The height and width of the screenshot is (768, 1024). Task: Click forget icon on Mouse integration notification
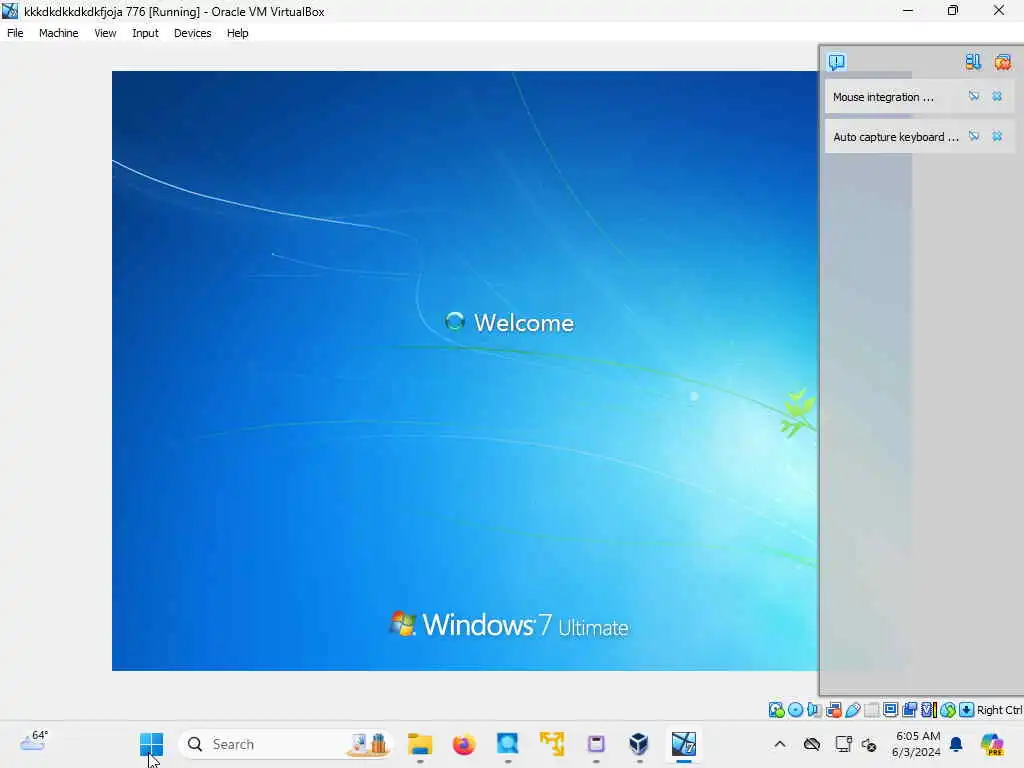[x=974, y=97]
